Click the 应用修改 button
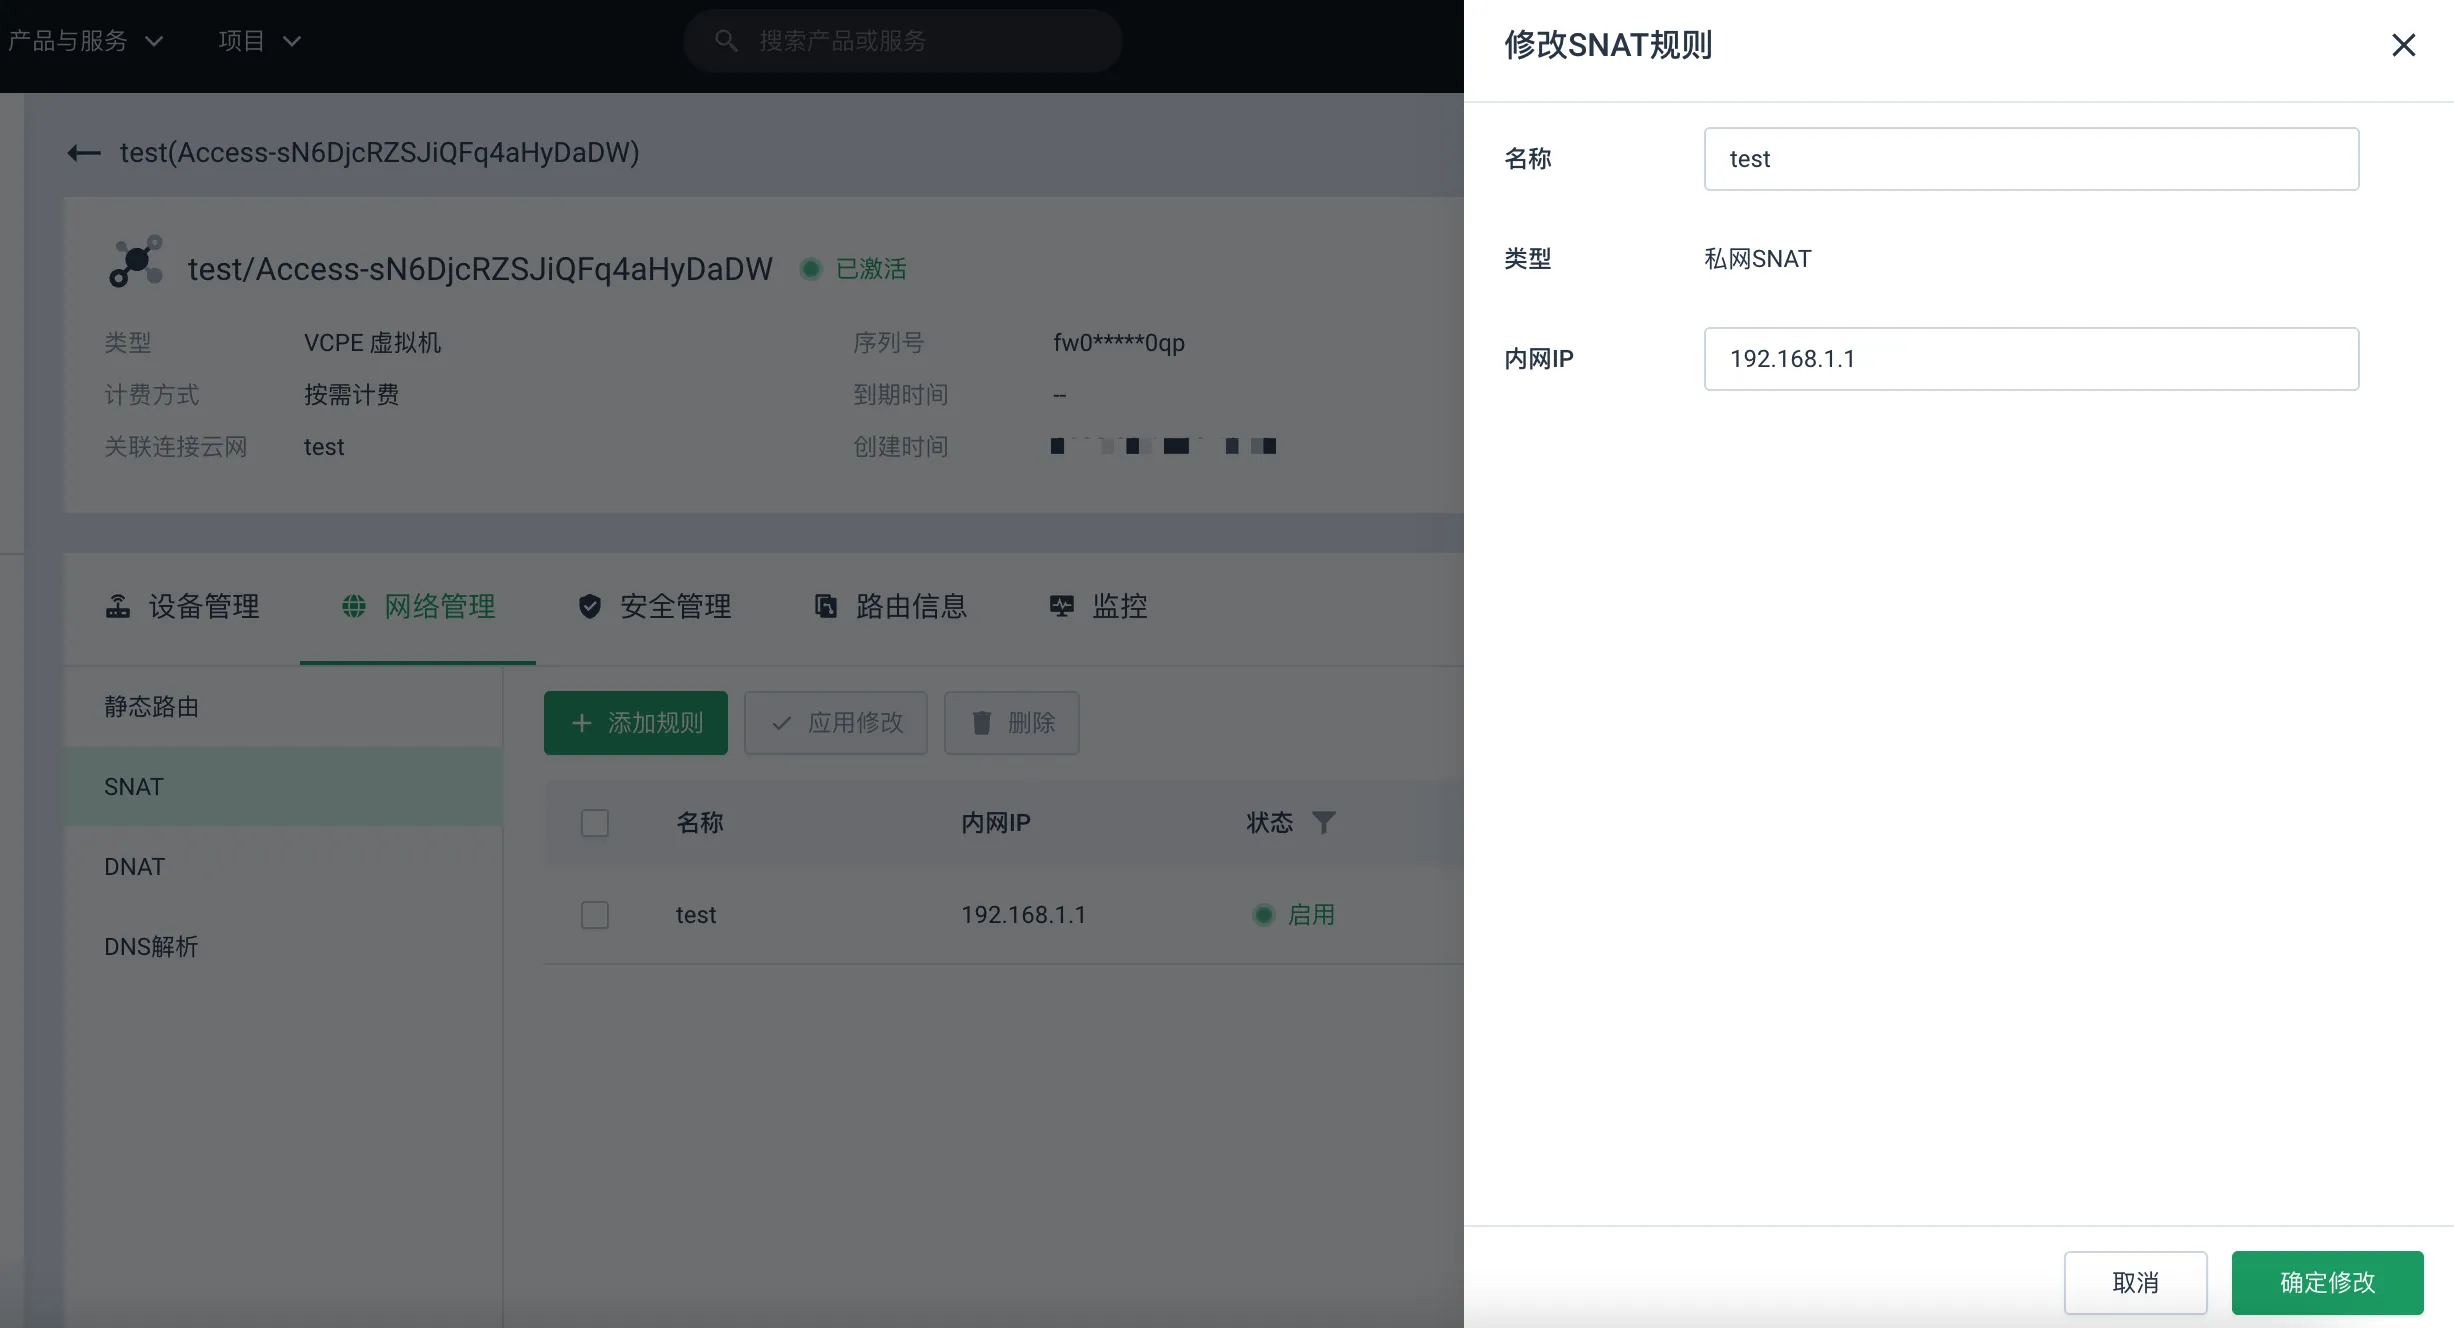 point(836,723)
